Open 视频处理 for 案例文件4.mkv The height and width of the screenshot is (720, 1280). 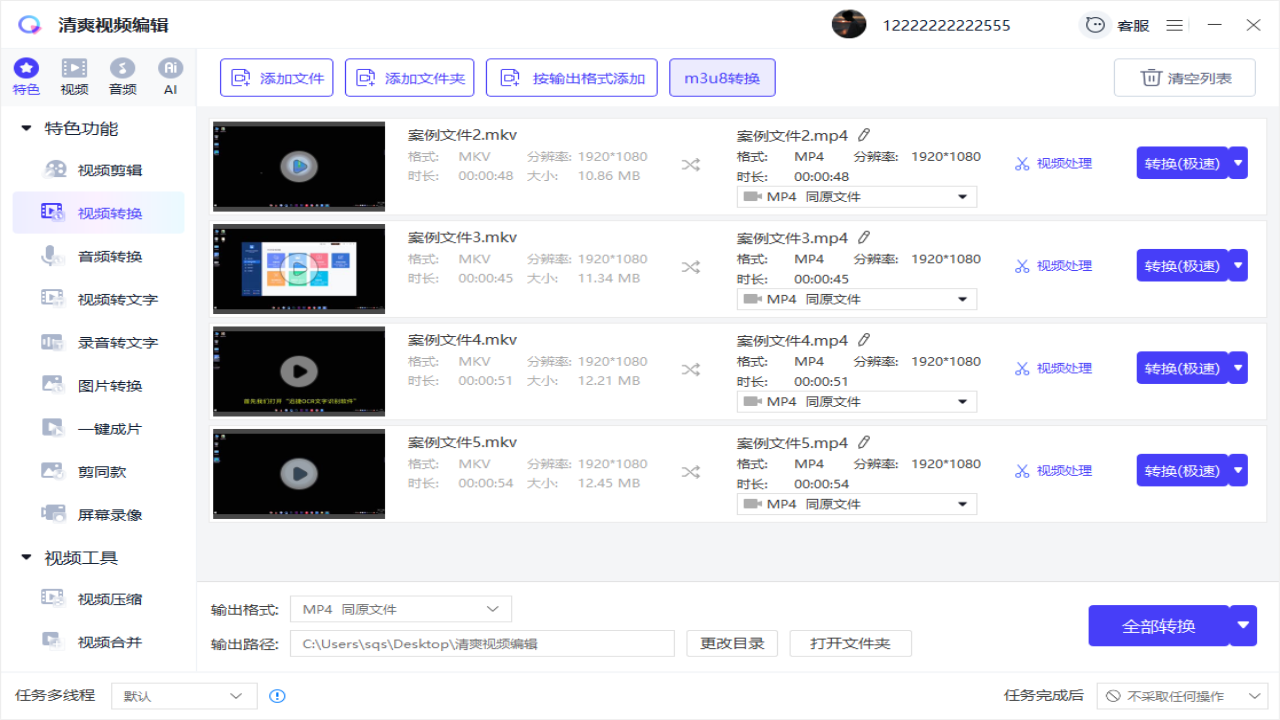1053,369
